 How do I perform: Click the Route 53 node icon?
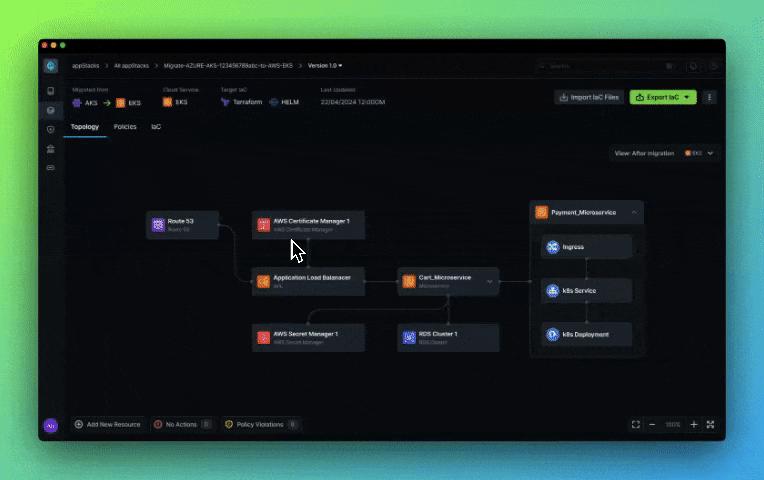click(x=158, y=225)
